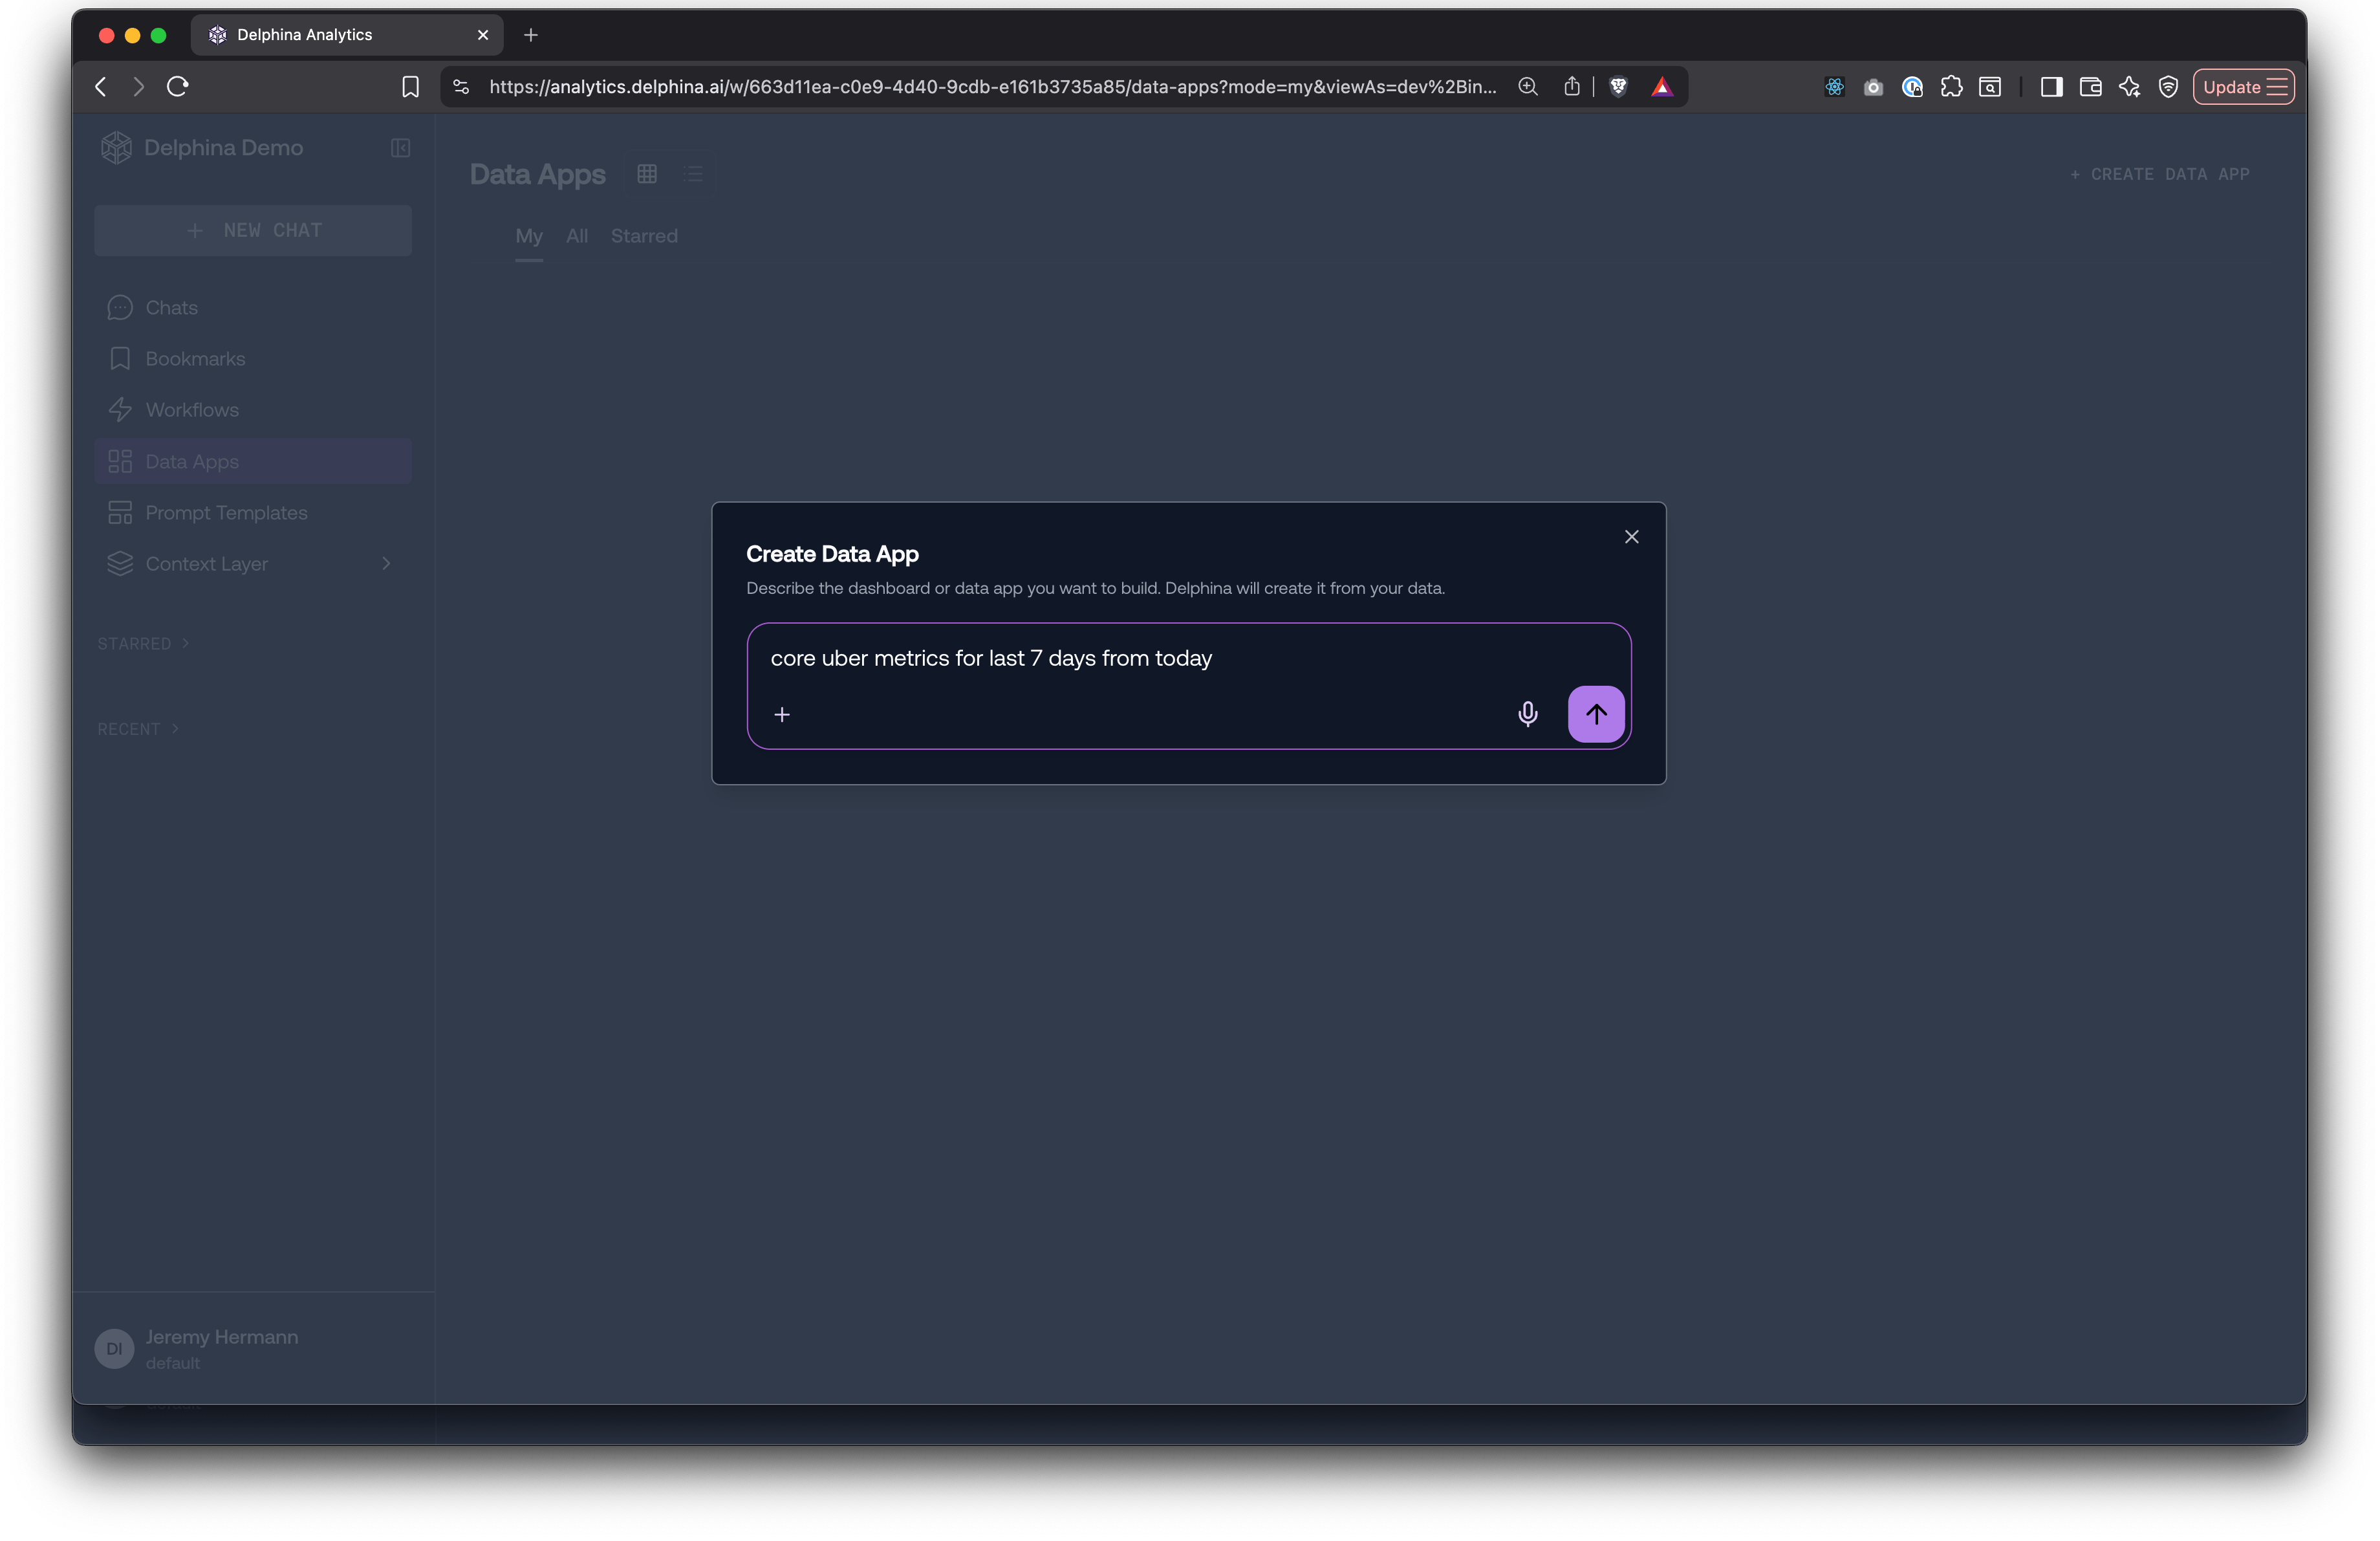Screen dimensions: 2380x1541
Task: Open Bookmarks in the sidebar
Action: [253, 359]
